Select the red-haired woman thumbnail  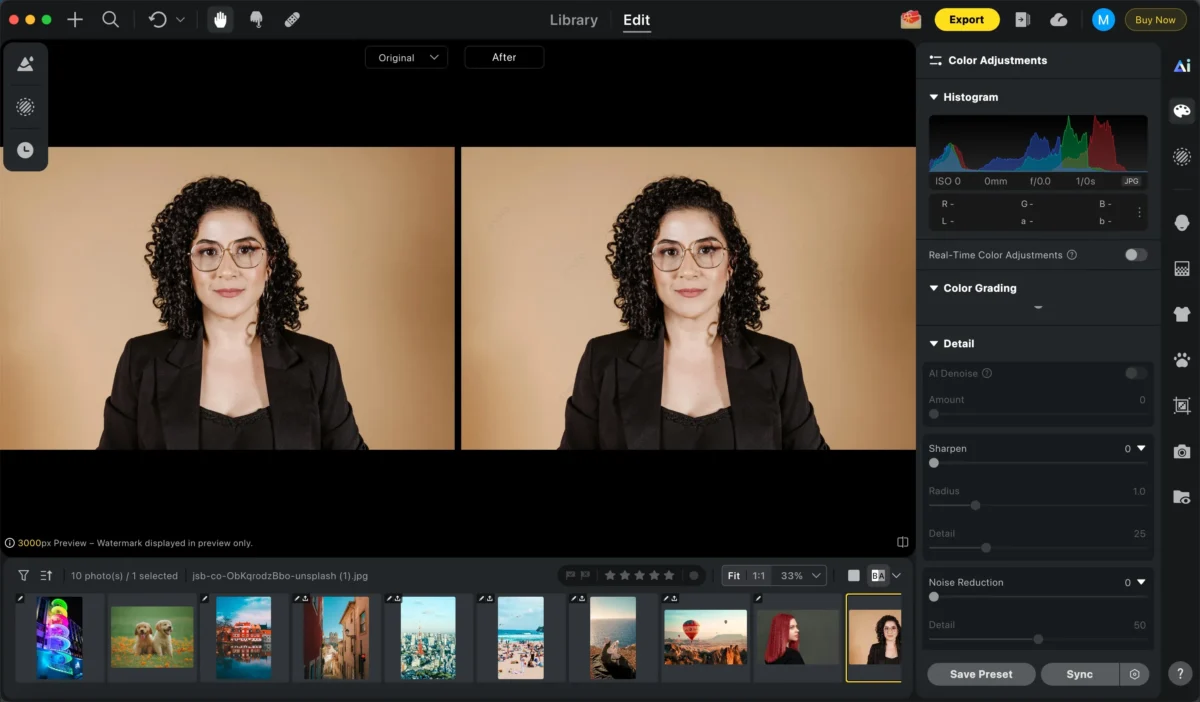pyautogui.click(x=797, y=637)
